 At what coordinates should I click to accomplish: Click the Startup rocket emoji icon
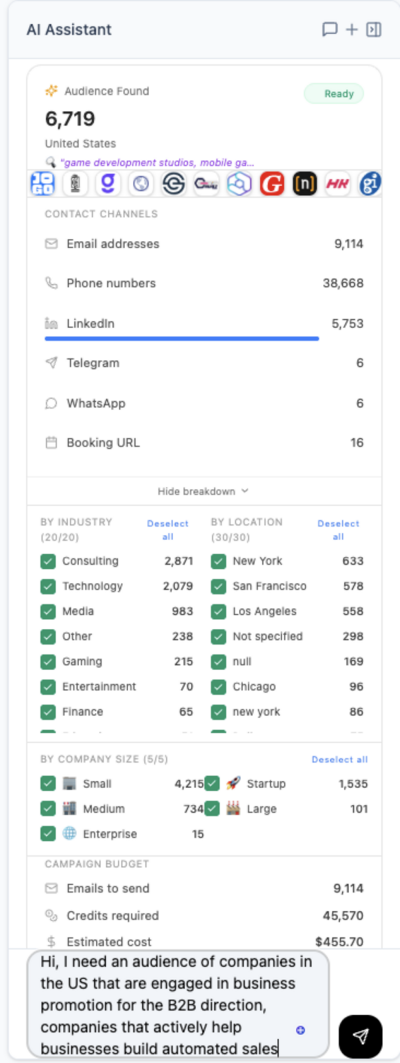233,783
